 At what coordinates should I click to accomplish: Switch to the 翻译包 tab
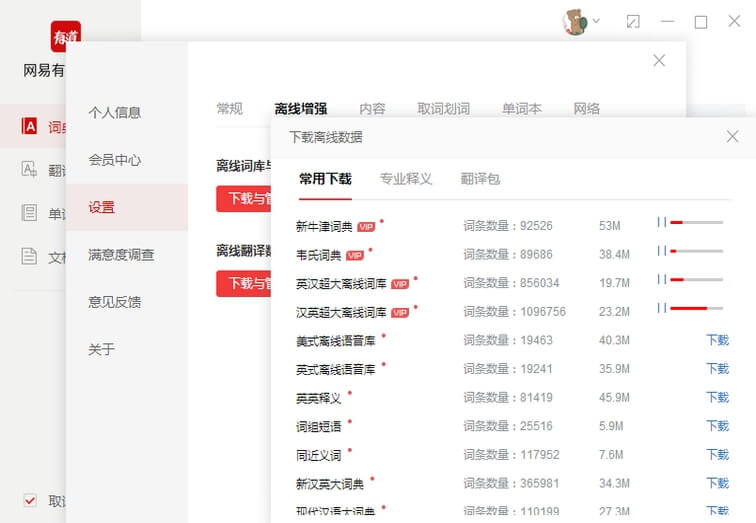(x=480, y=179)
